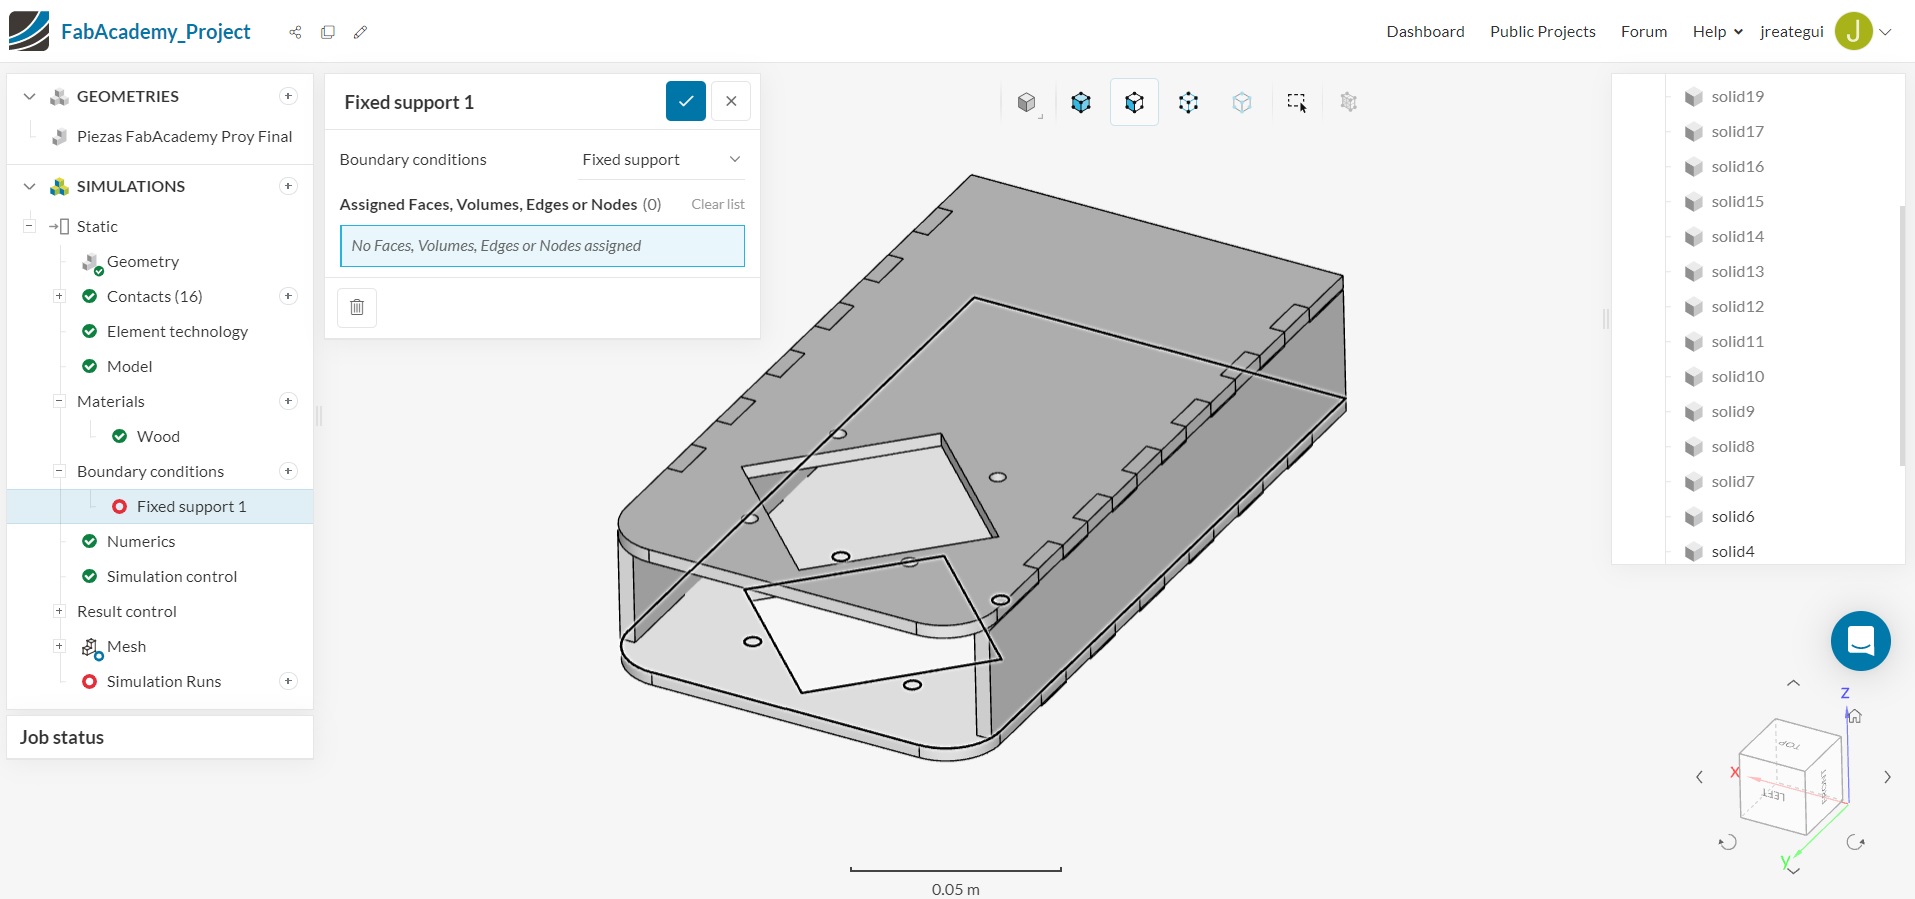Viewport: 1915px width, 899px height.
Task: Close the Fixed support 1 panel
Action: point(731,101)
